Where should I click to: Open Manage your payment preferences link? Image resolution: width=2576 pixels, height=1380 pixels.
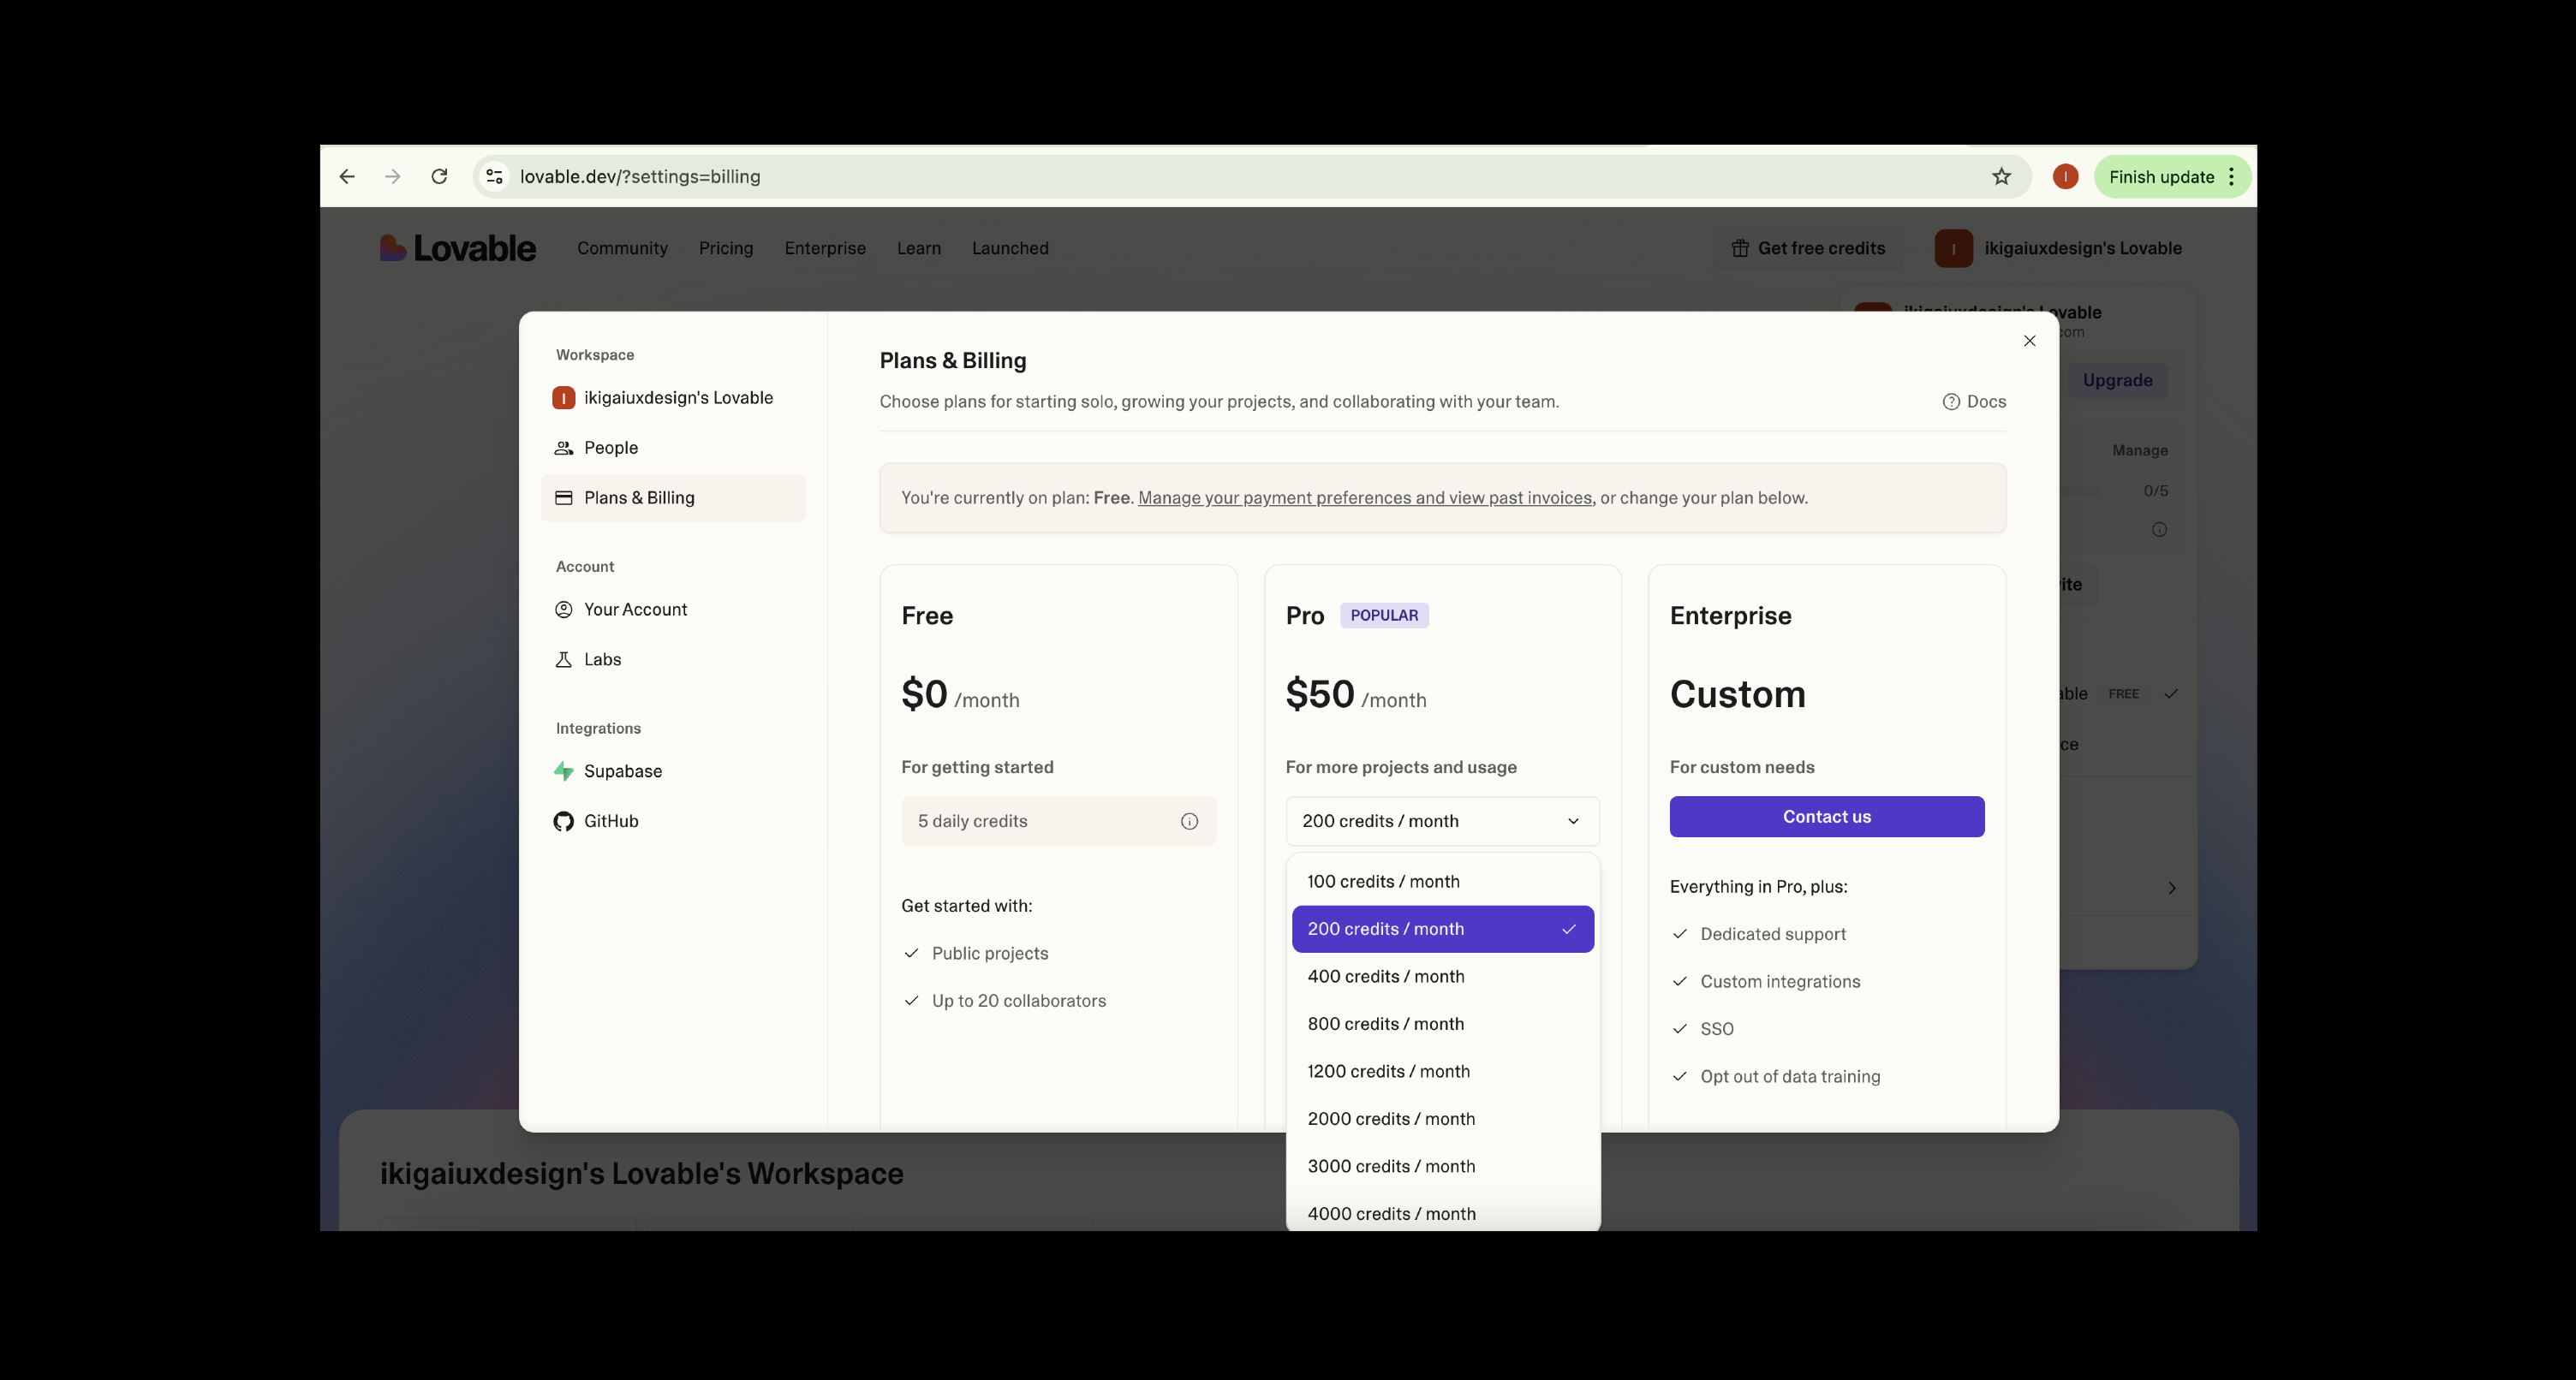point(1365,498)
